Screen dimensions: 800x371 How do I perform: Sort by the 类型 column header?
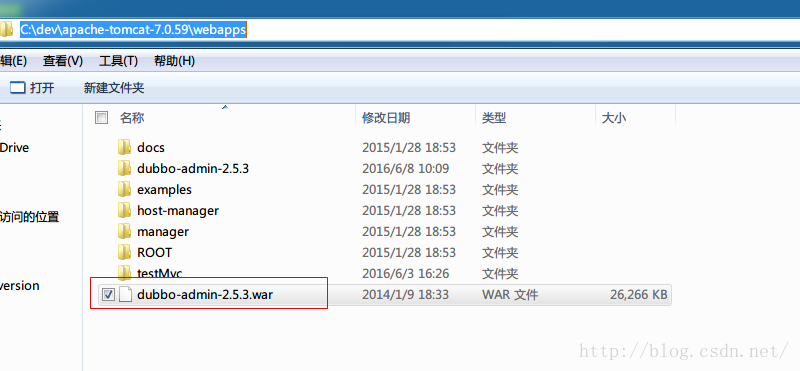click(494, 118)
